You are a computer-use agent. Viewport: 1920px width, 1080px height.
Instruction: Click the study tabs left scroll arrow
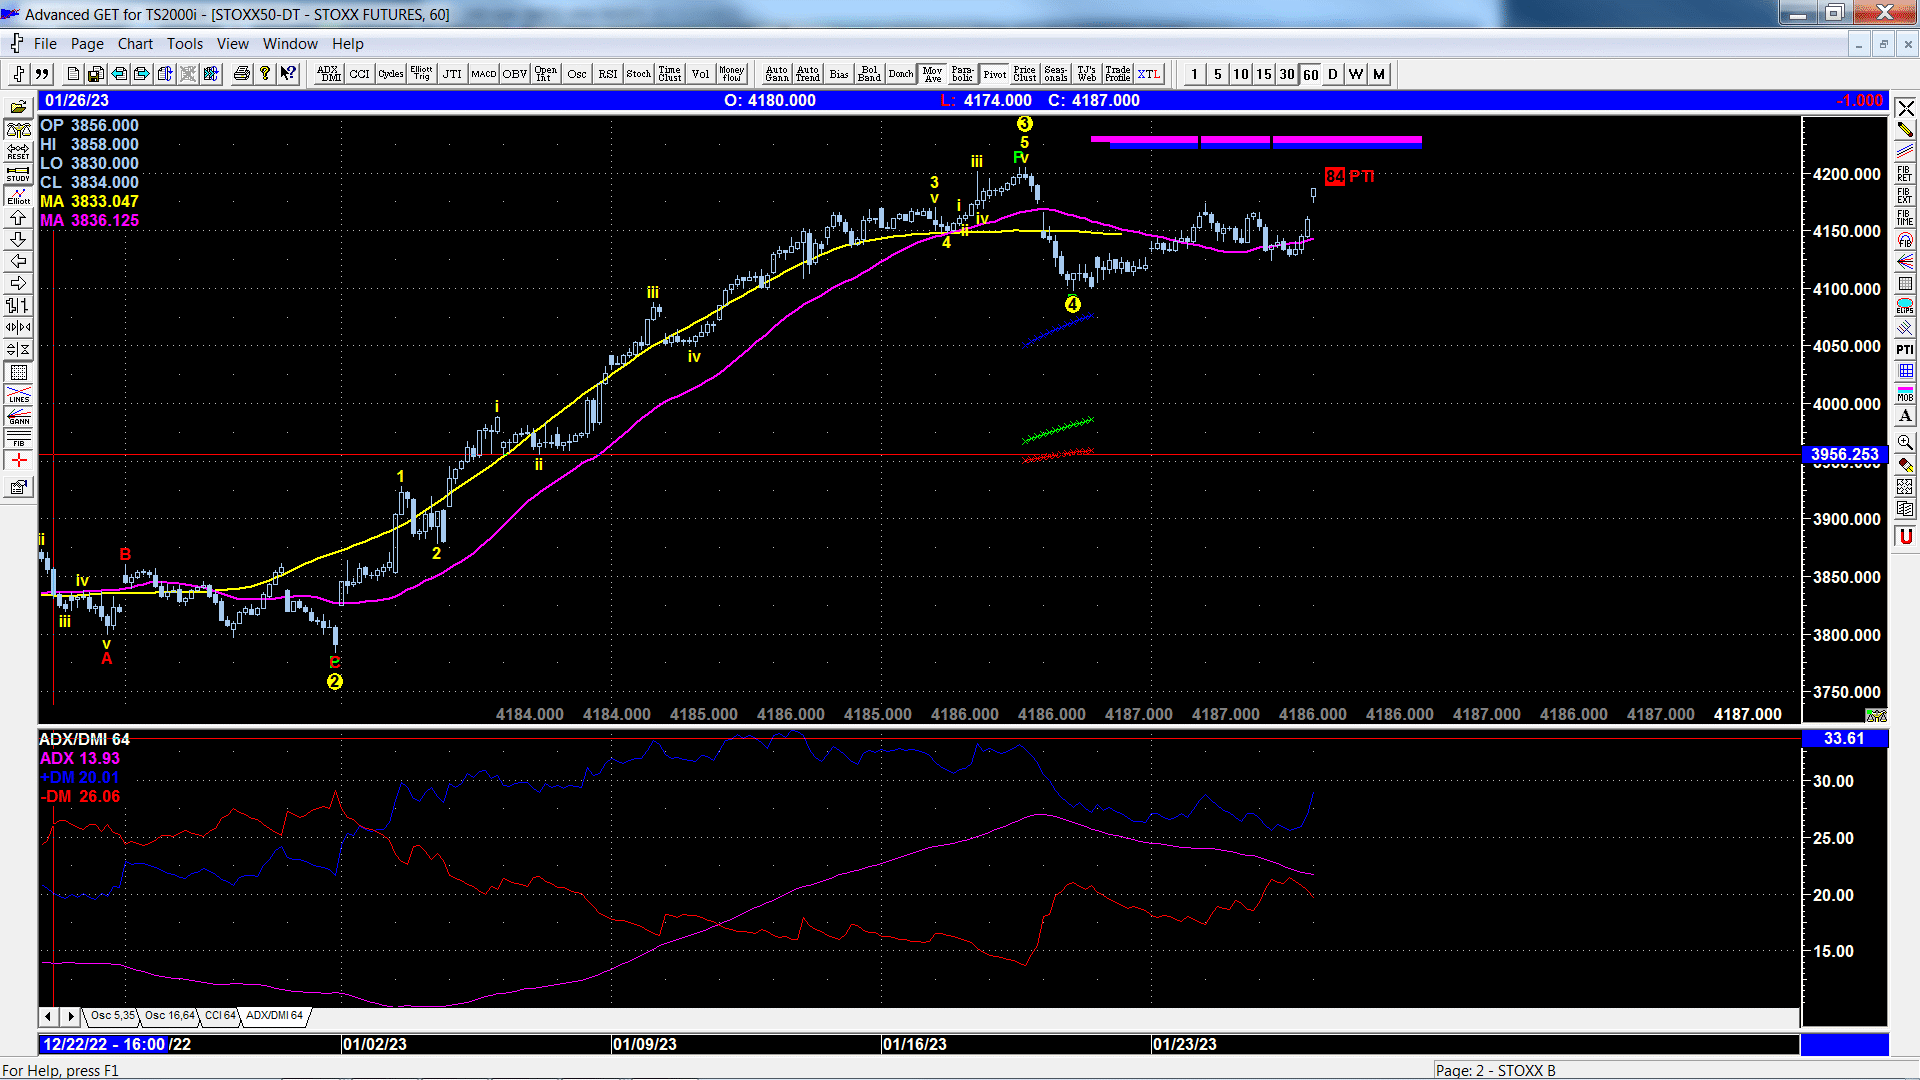point(48,1016)
